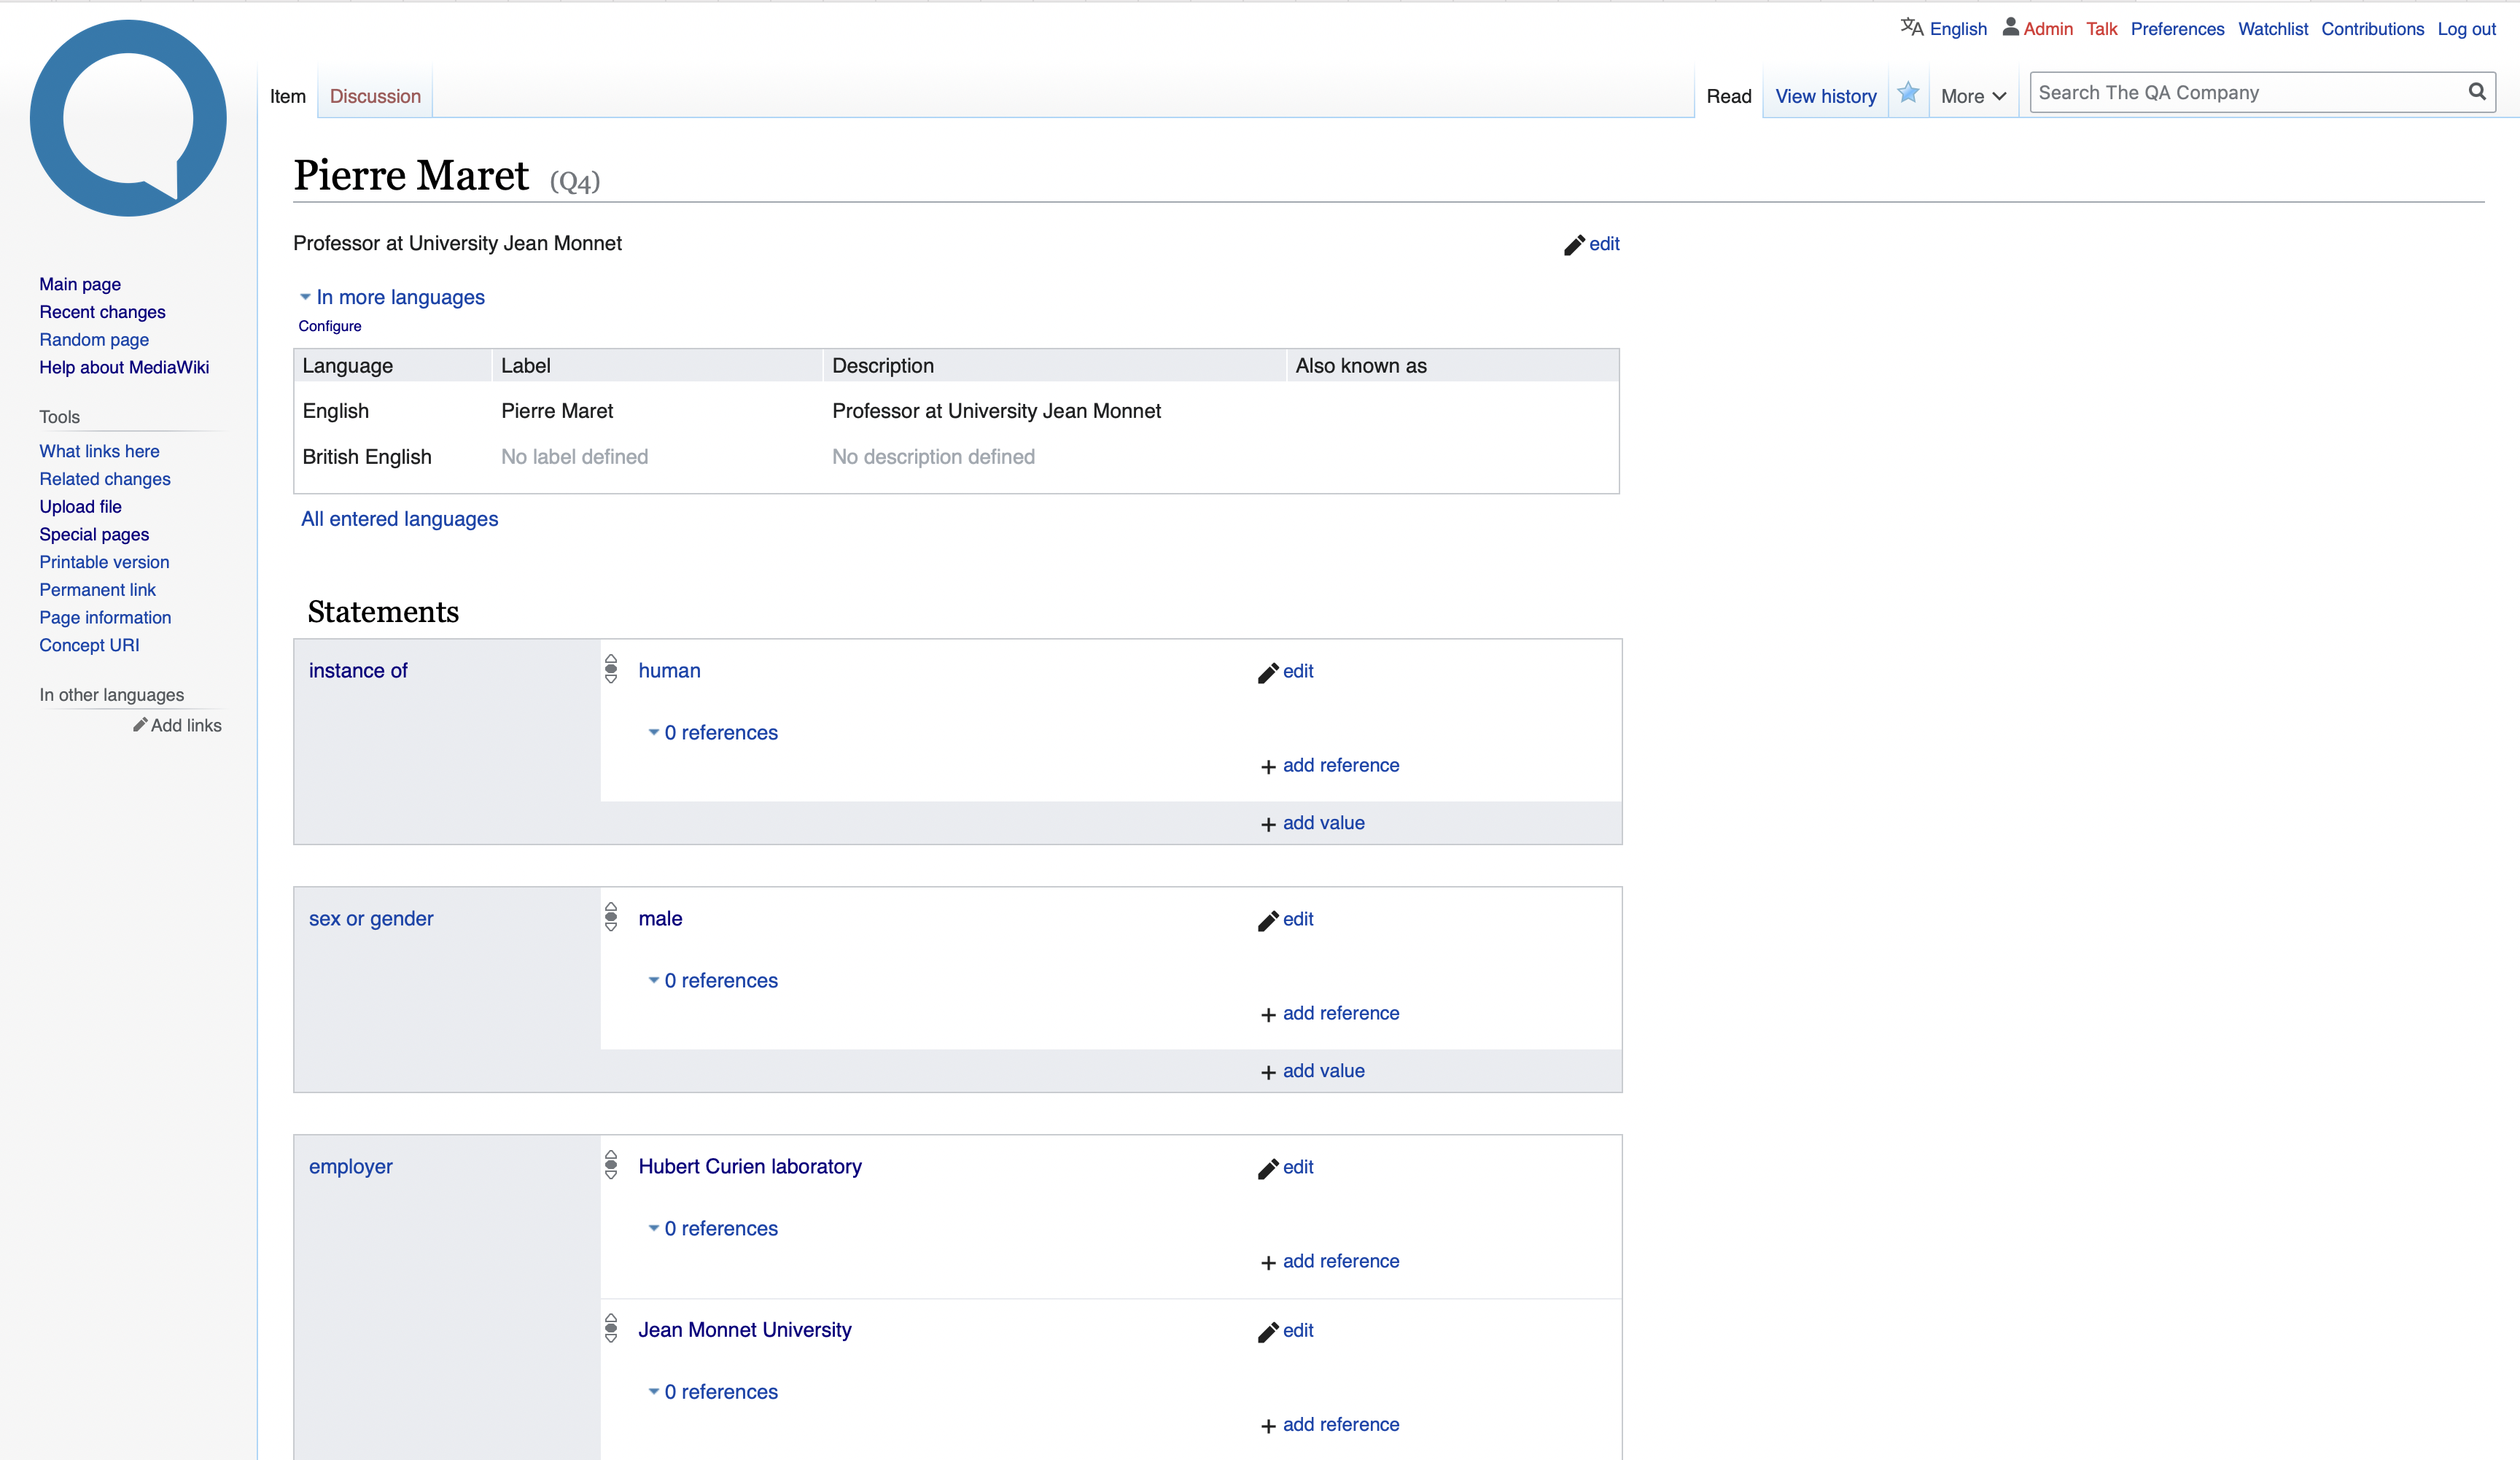
Task: Open the male item link
Action: click(x=661, y=918)
